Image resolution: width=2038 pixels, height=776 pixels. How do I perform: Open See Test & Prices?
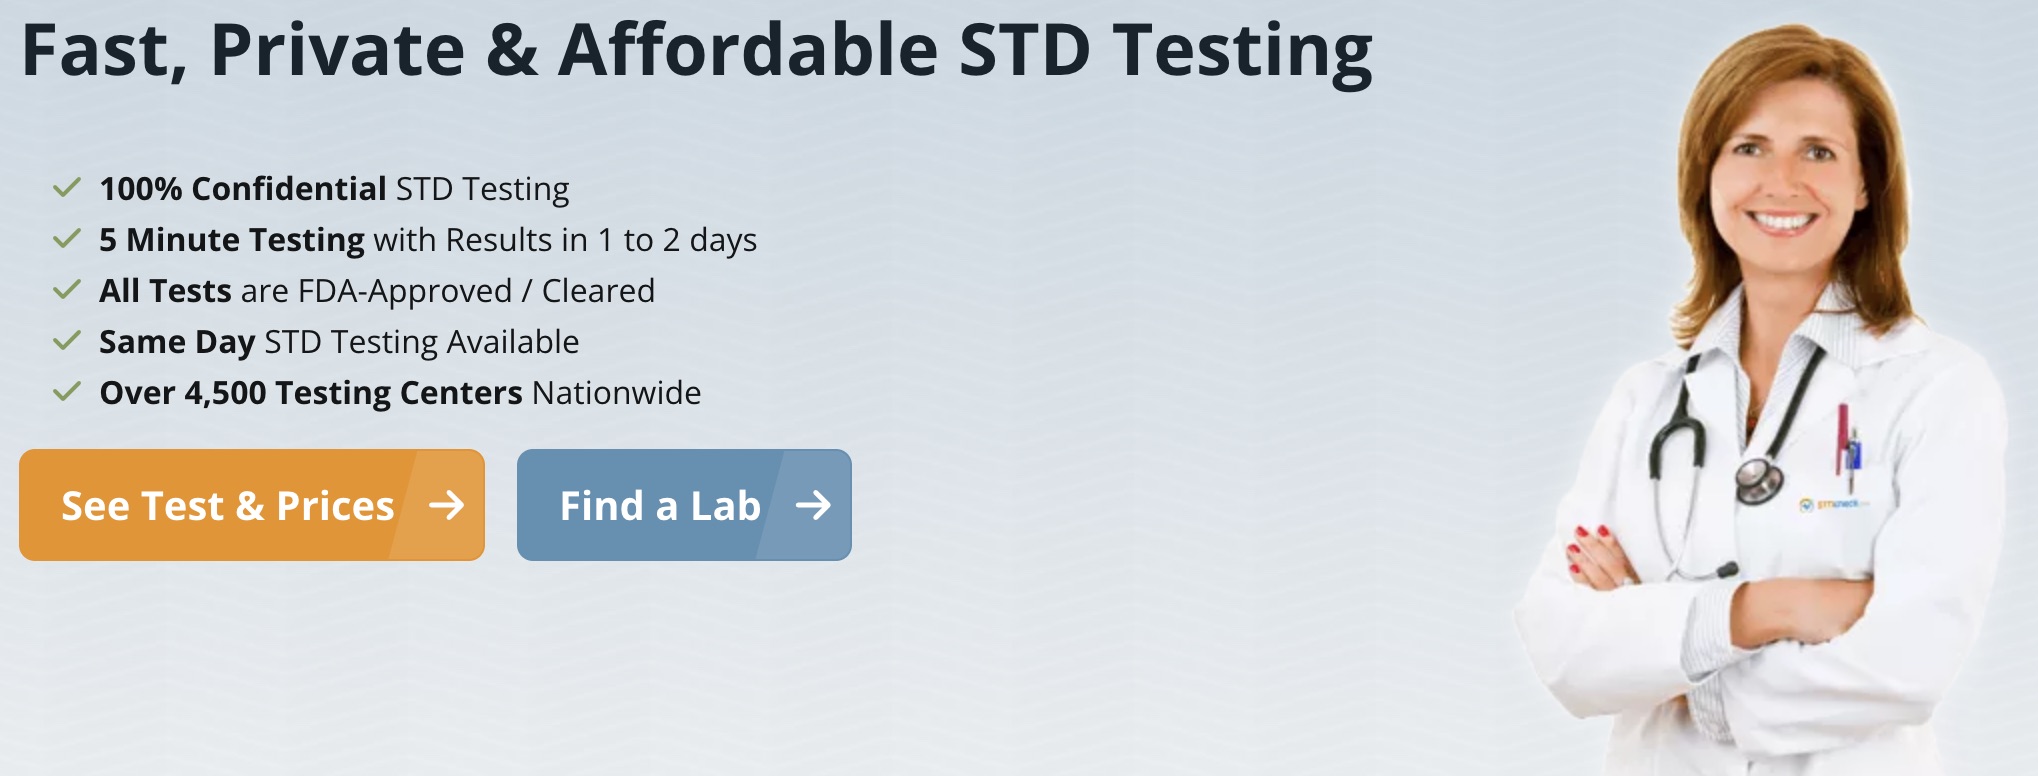tap(228, 506)
